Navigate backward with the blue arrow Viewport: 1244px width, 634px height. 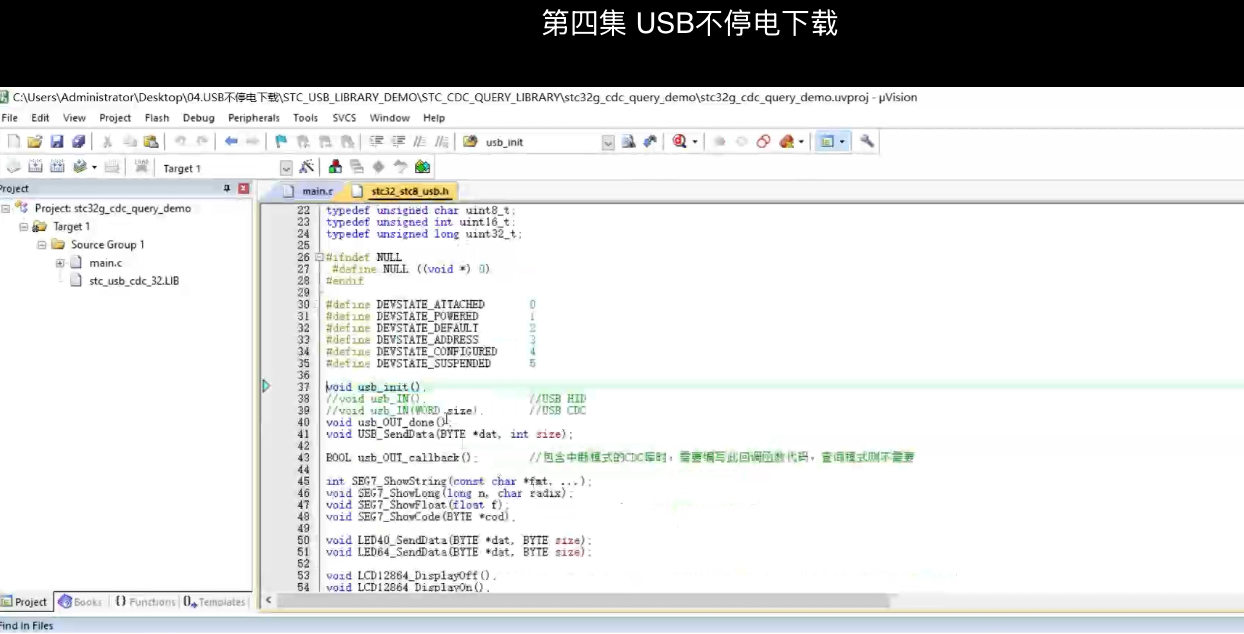point(231,142)
